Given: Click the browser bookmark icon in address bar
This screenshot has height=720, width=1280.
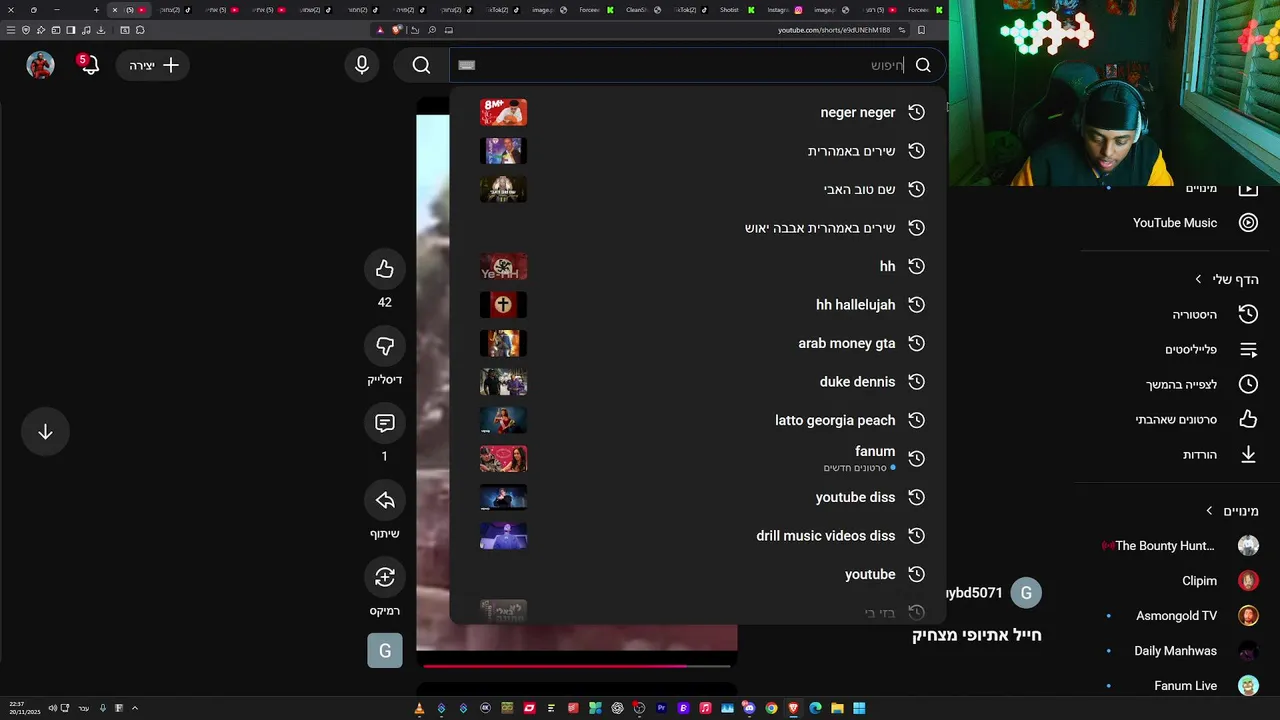Looking at the screenshot, I should tap(921, 30).
